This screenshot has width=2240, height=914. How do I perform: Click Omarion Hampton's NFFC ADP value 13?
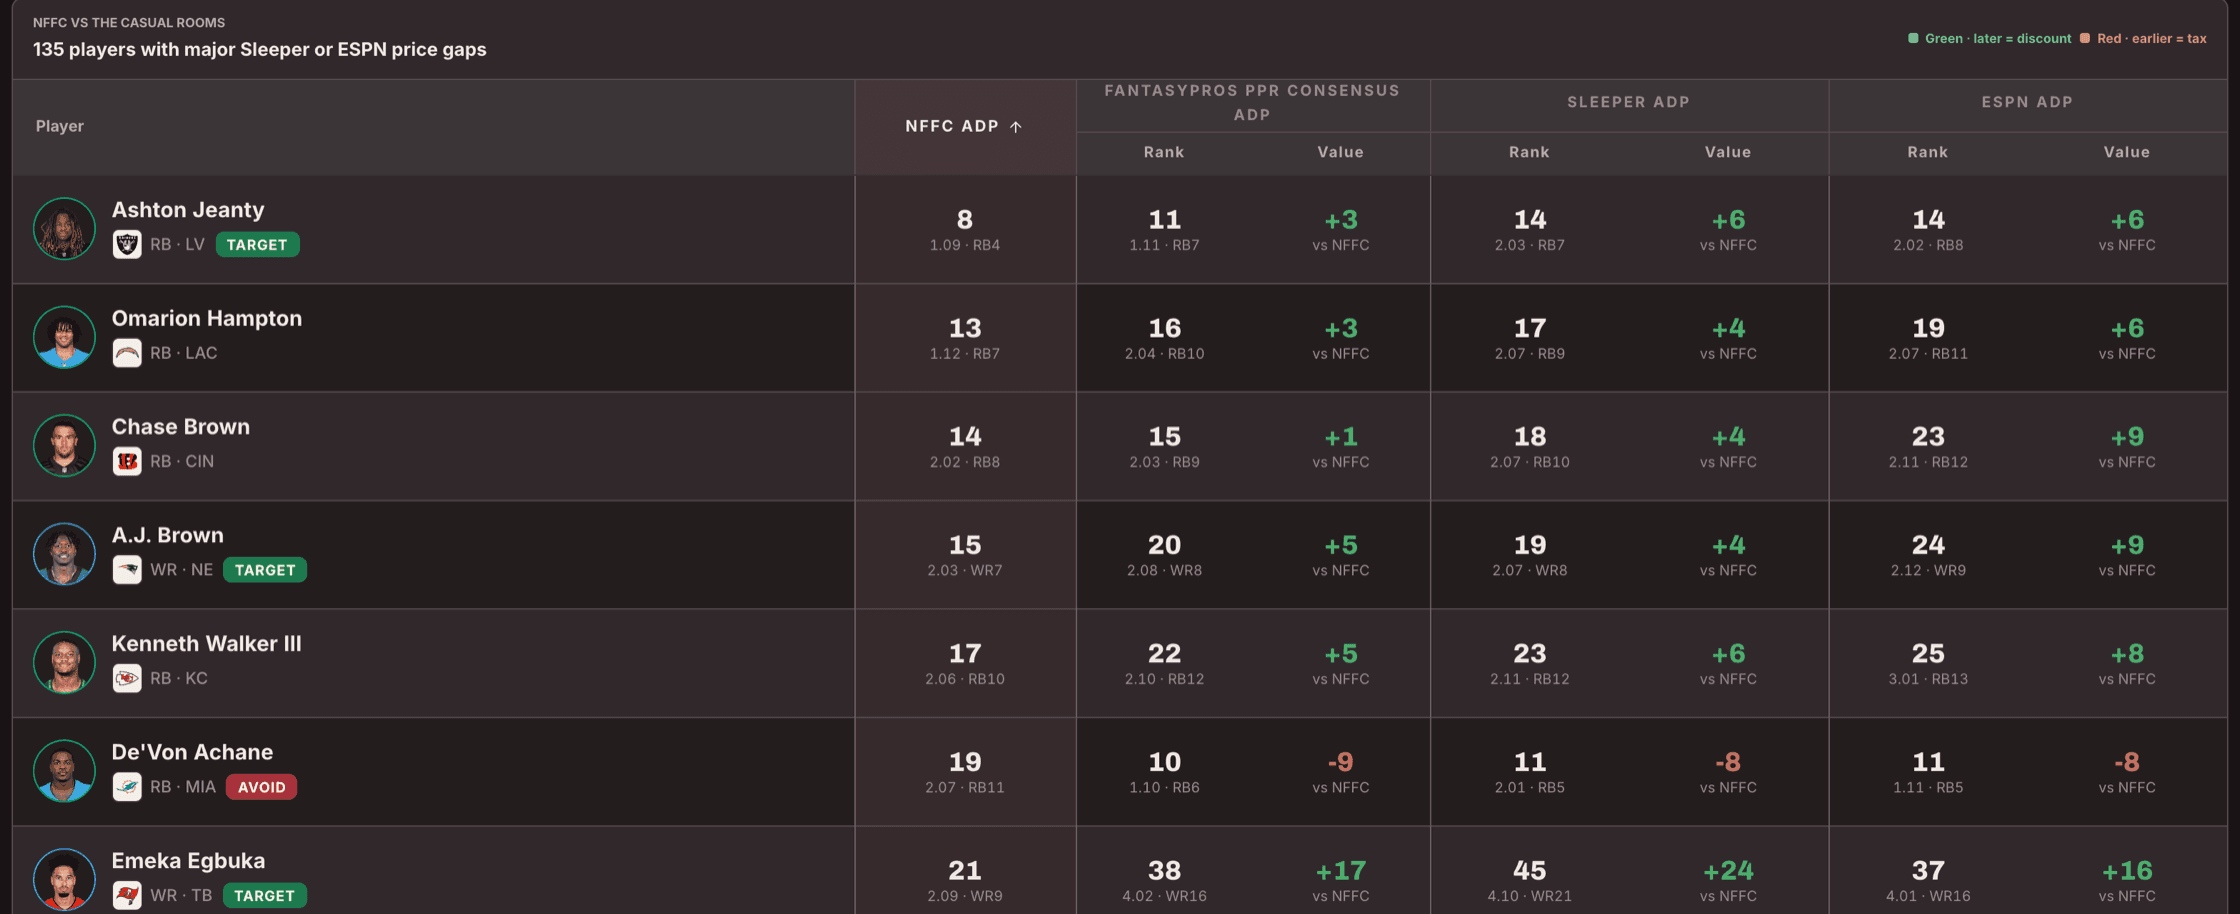tap(964, 328)
